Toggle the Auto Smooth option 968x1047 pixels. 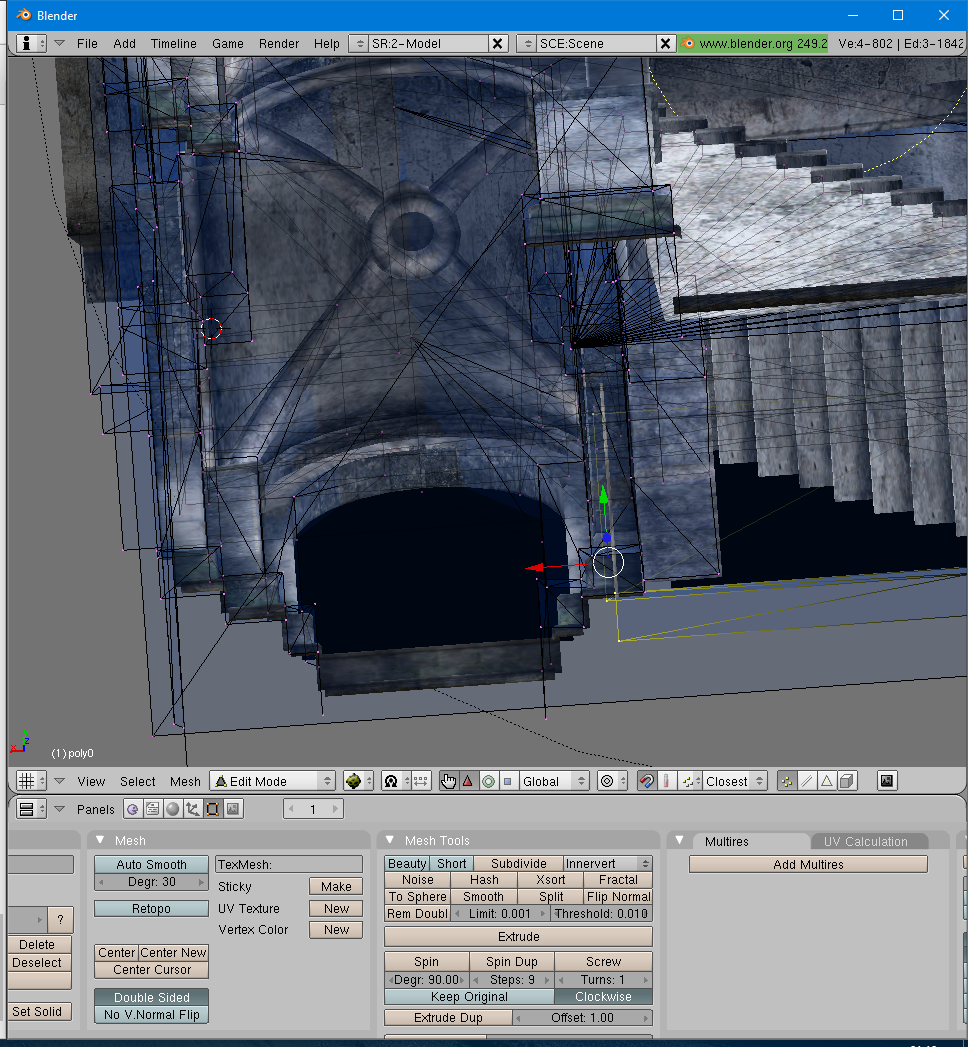point(152,864)
